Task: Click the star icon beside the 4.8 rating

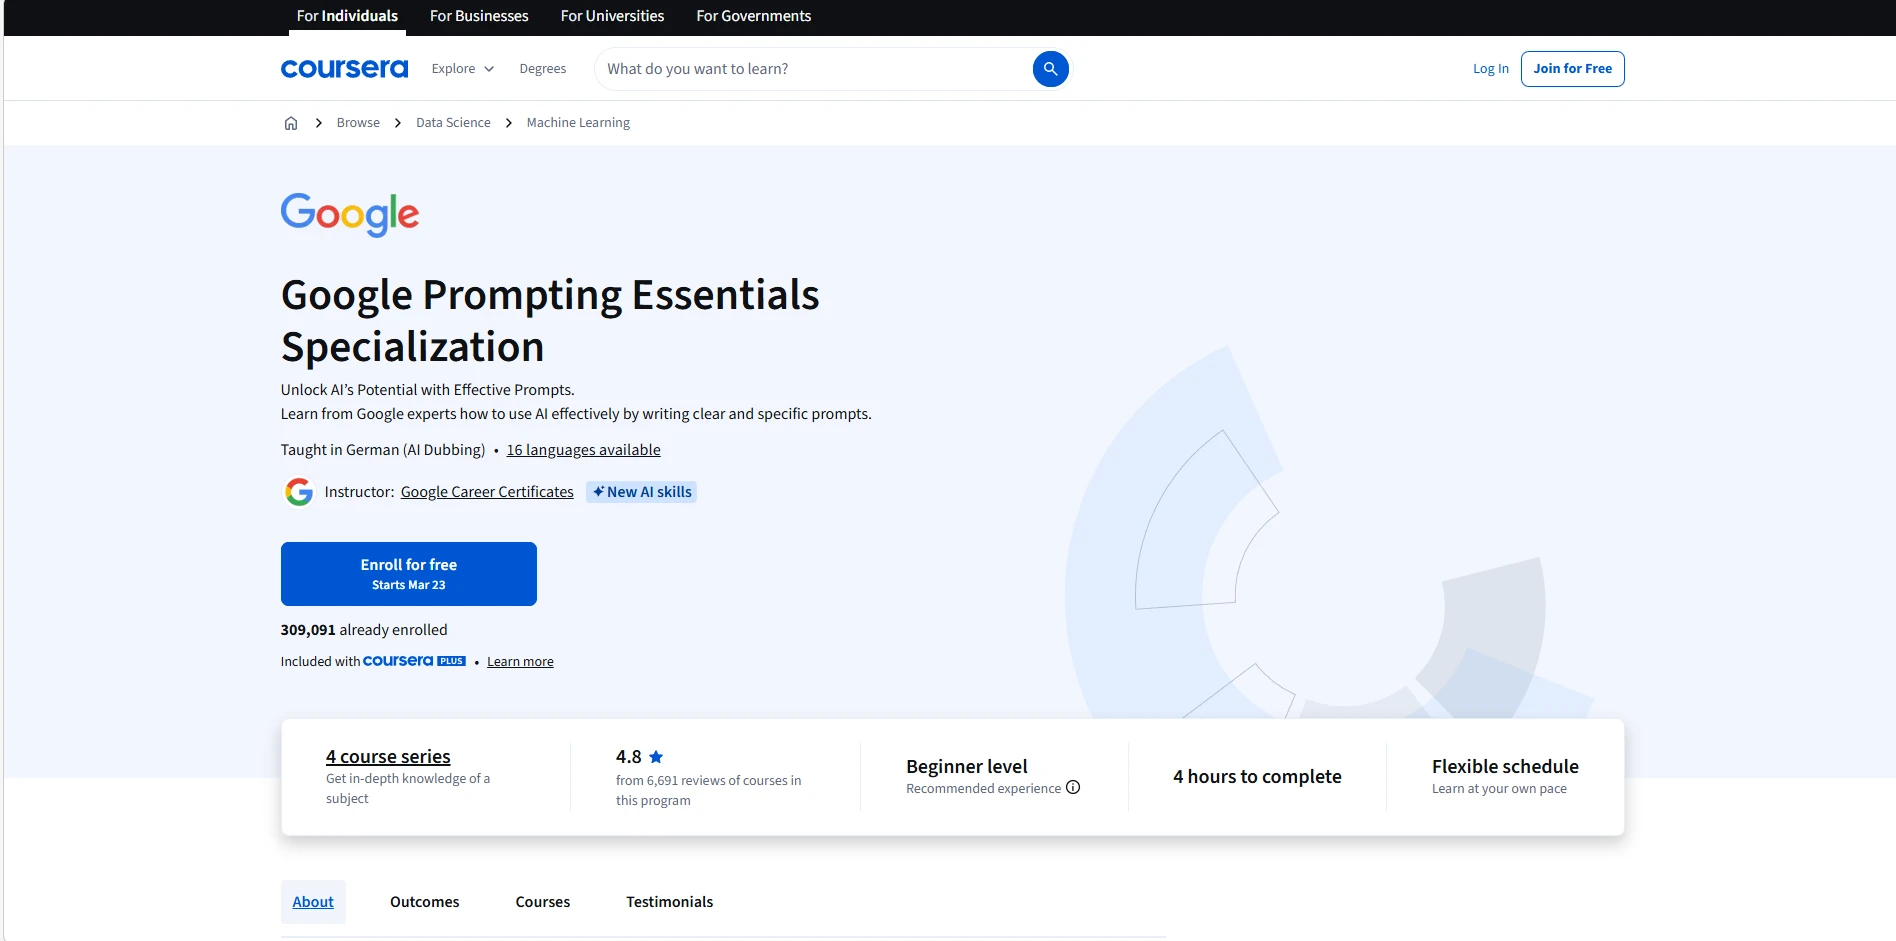Action: click(658, 757)
